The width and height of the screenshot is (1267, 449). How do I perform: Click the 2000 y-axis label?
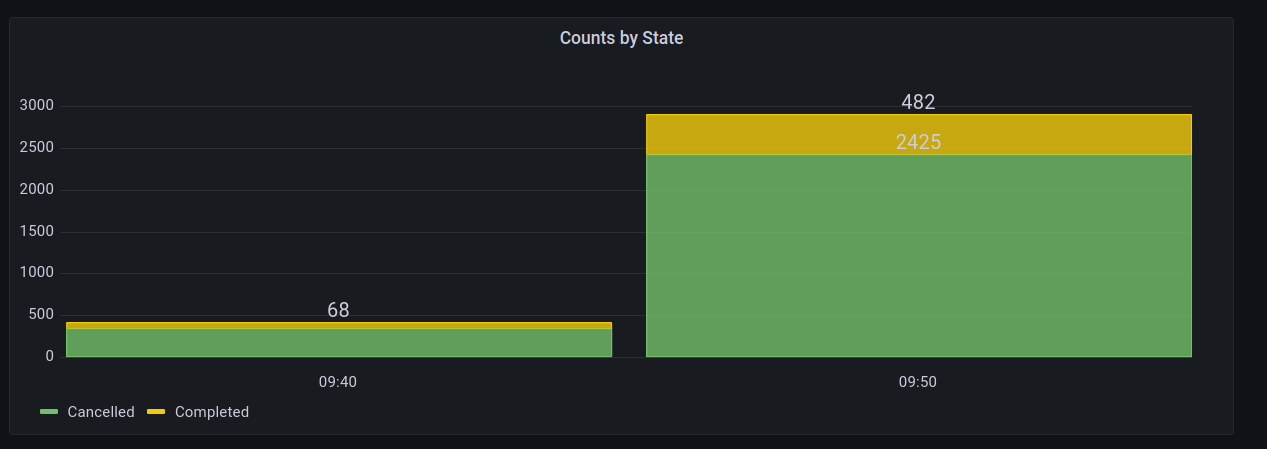click(x=37, y=190)
